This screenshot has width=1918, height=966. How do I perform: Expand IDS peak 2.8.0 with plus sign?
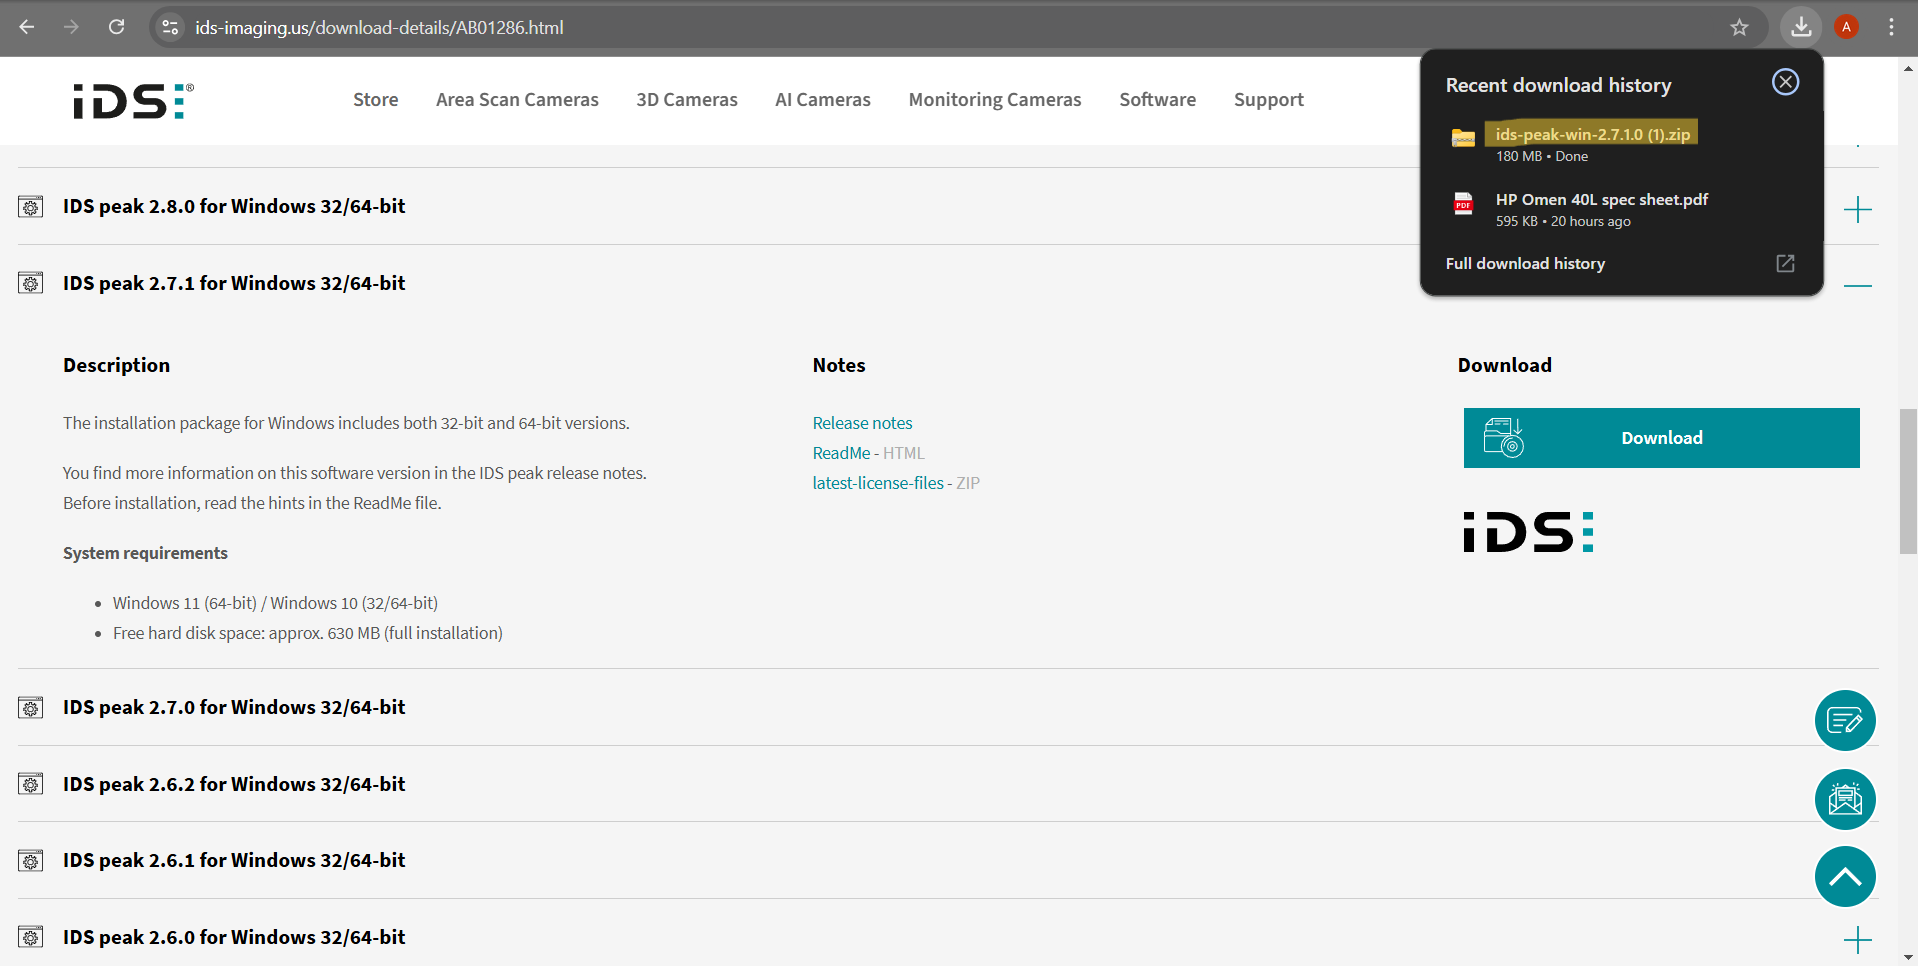1857,210
